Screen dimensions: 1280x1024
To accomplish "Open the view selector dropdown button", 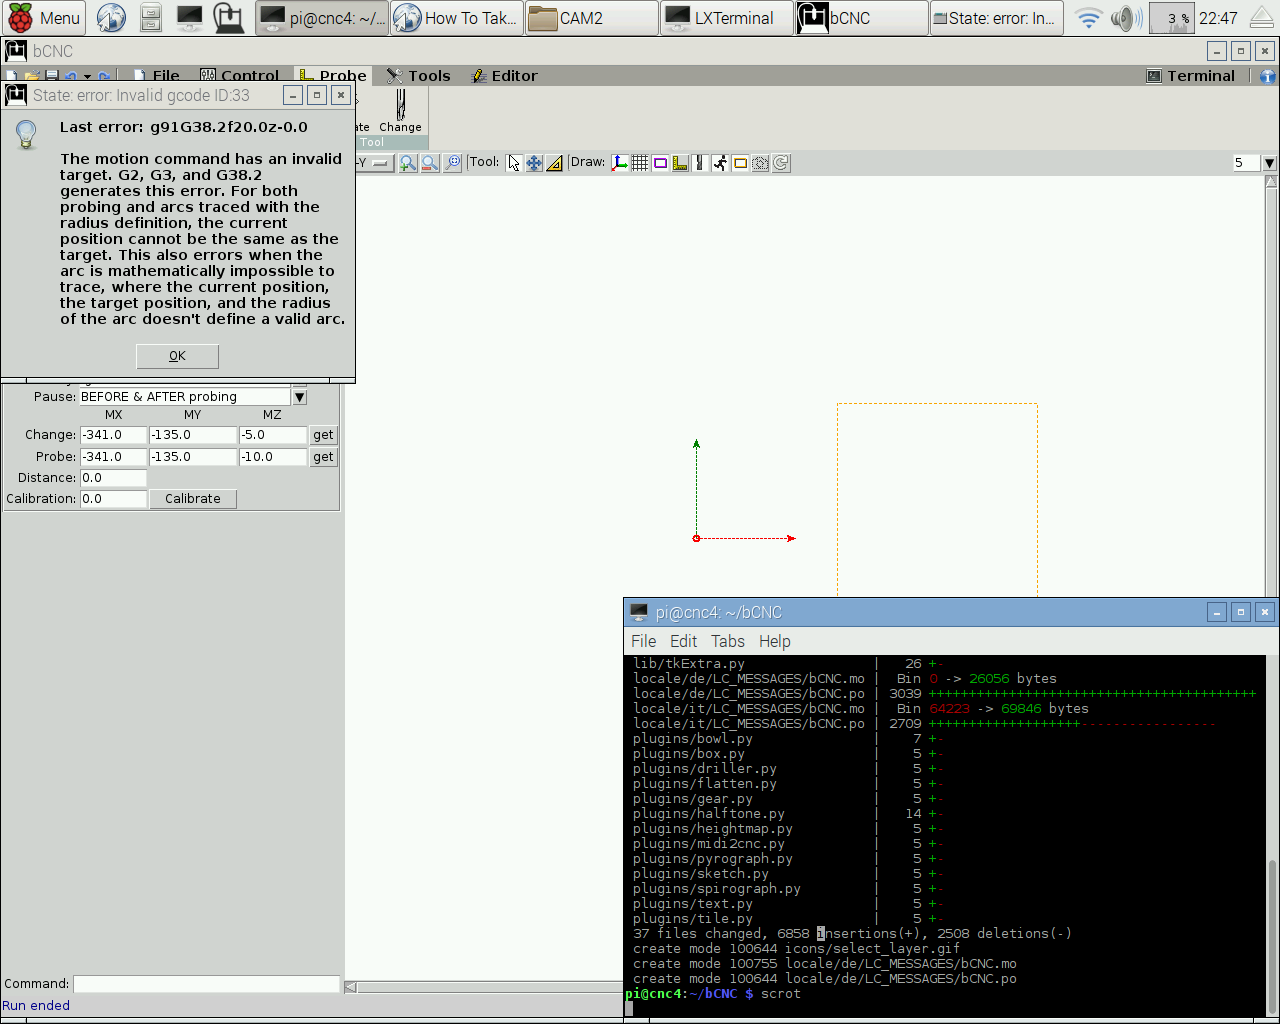I will [380, 163].
